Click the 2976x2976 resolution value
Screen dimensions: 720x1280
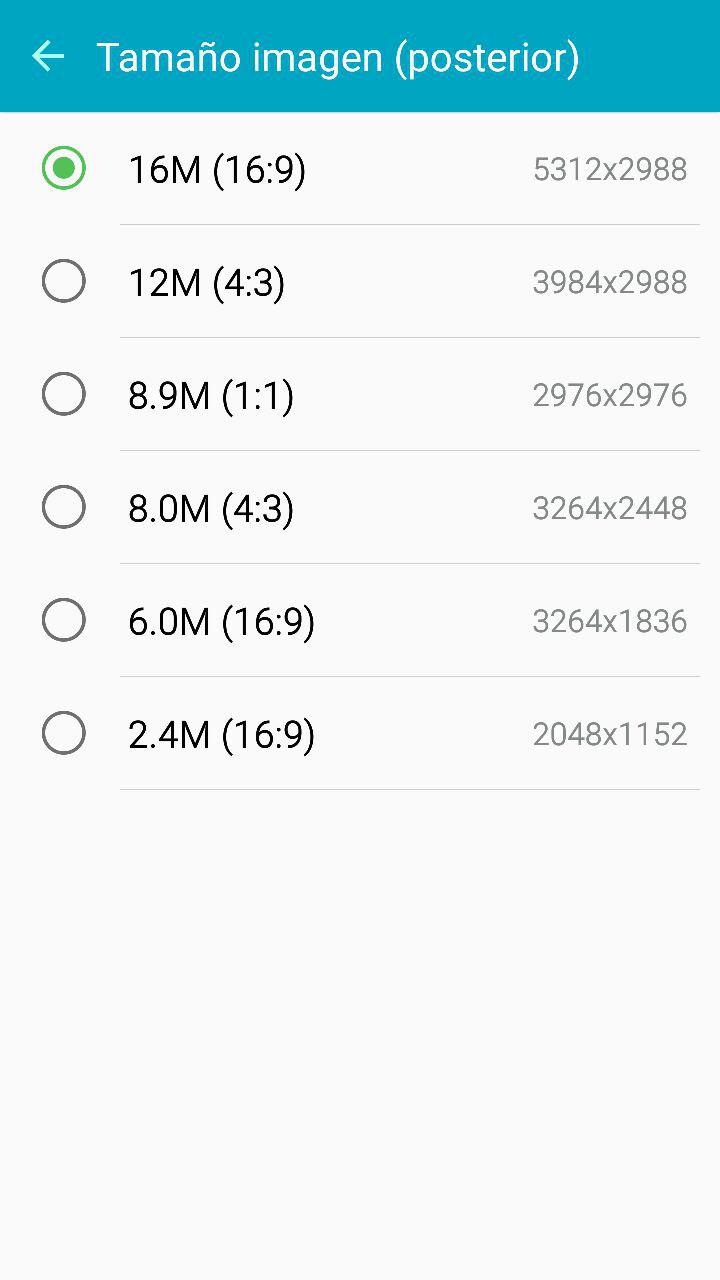[x=610, y=395]
